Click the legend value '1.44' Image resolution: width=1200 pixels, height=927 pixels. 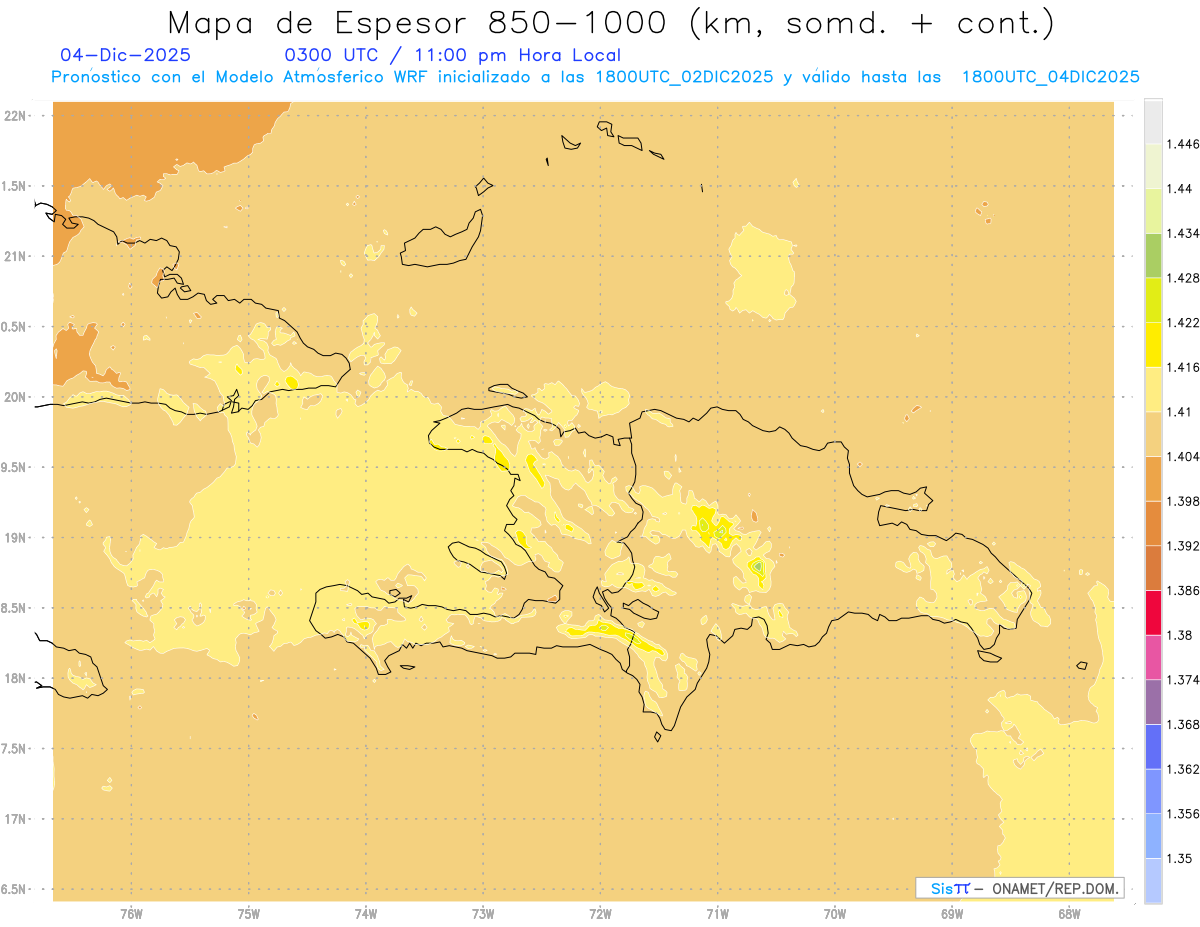[x=1179, y=189]
